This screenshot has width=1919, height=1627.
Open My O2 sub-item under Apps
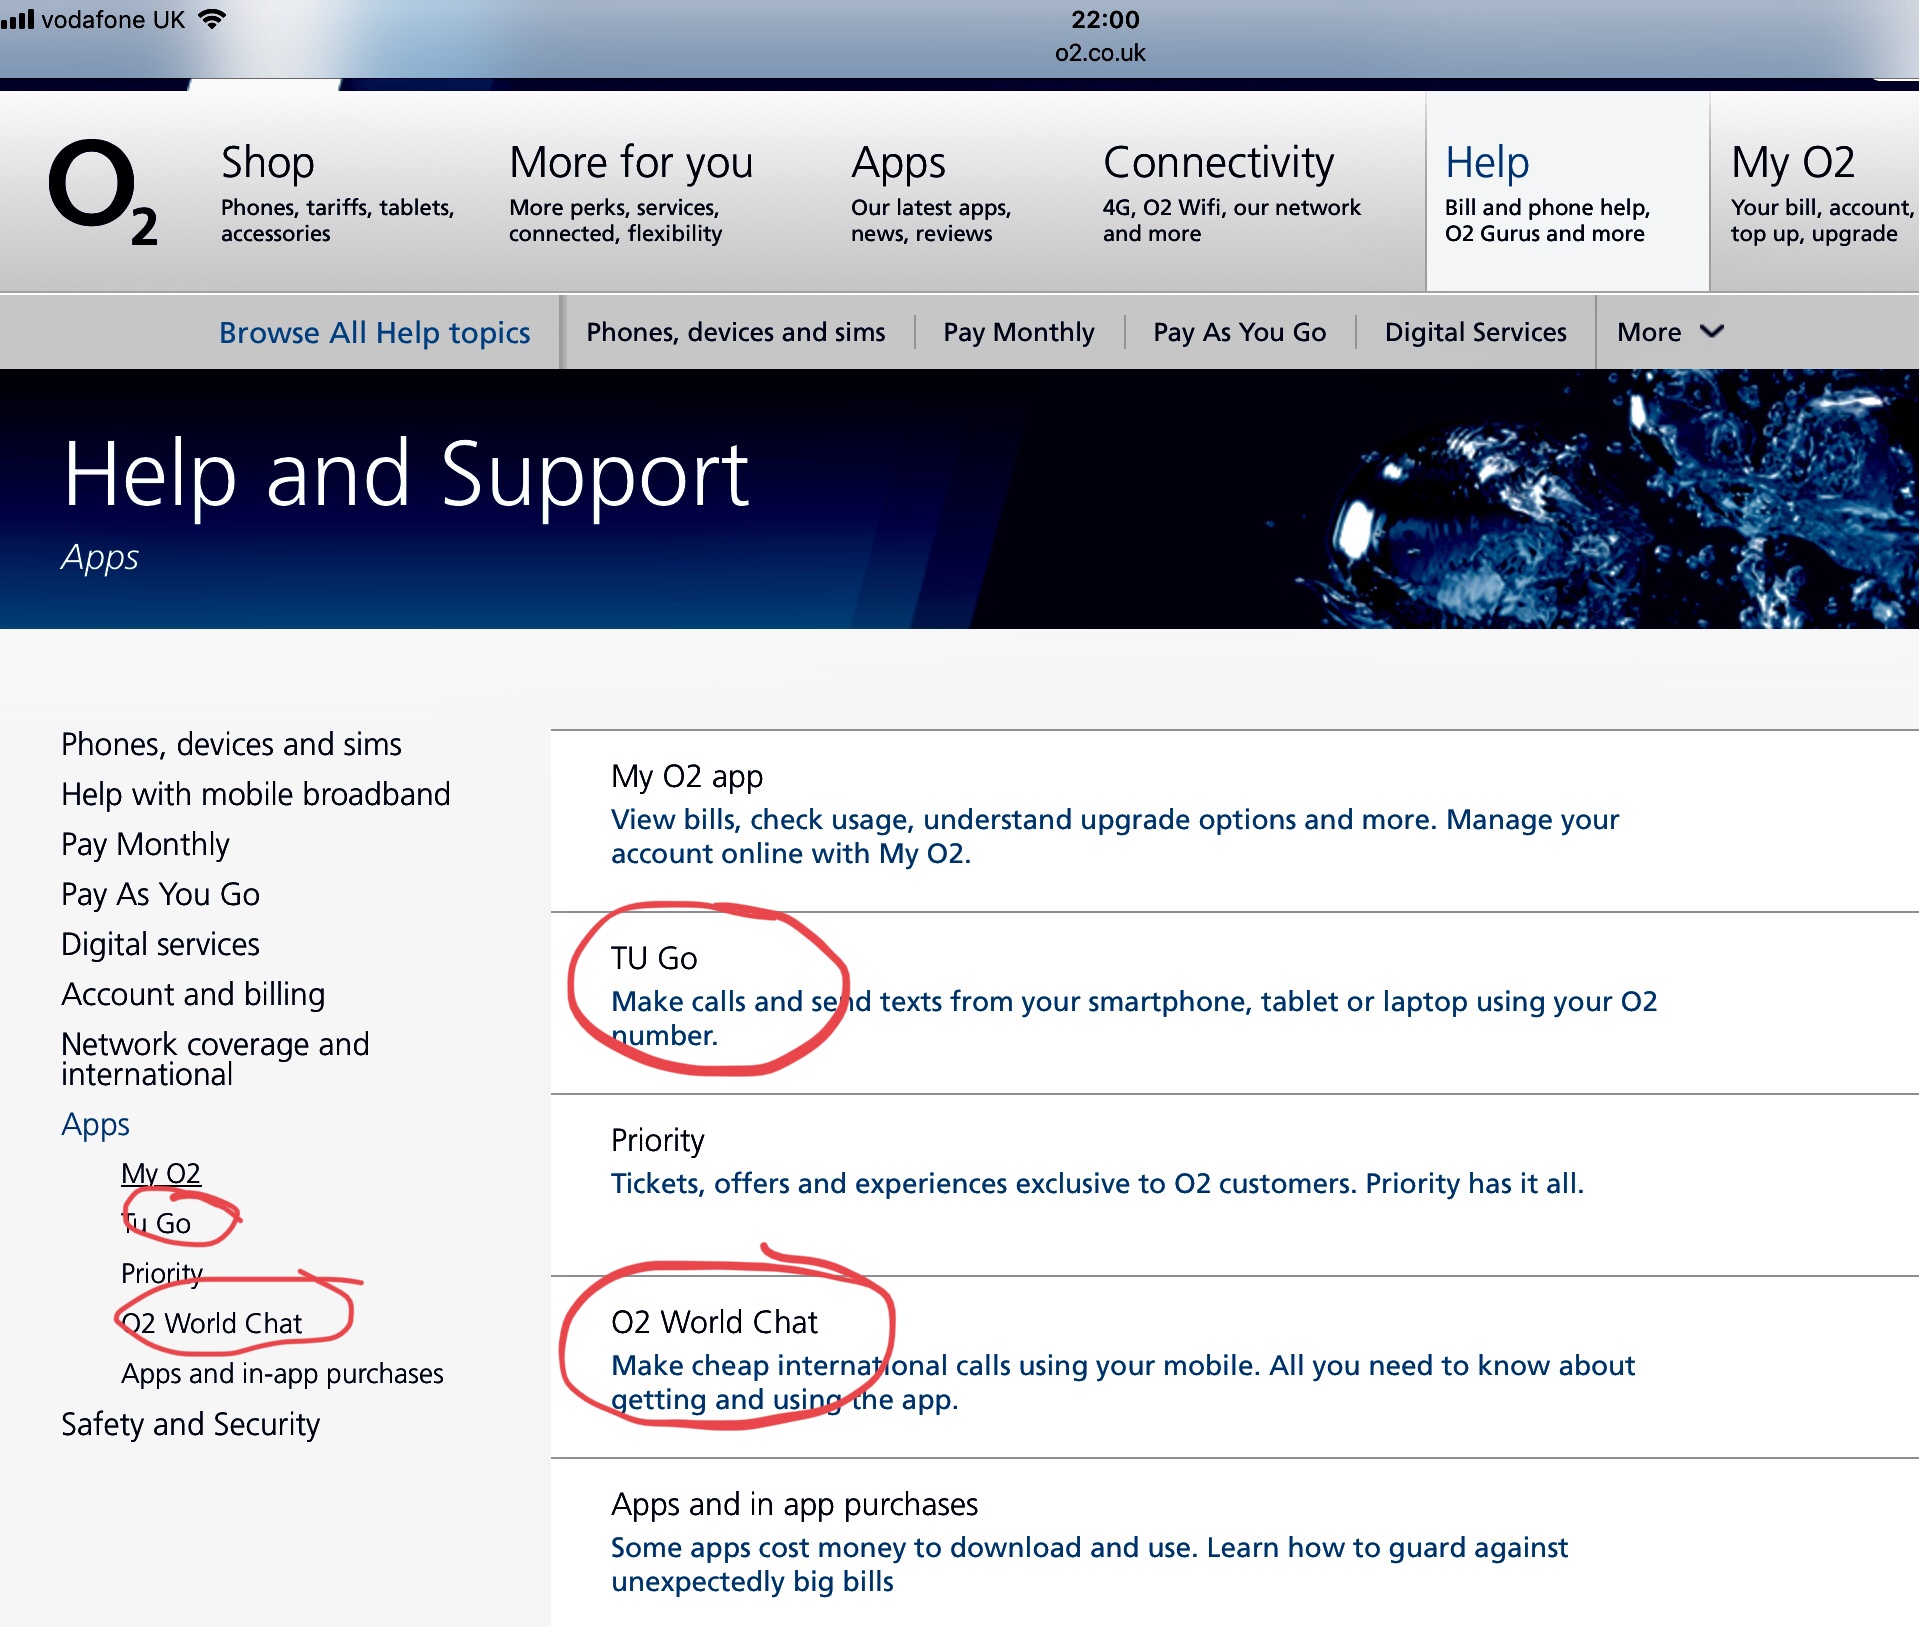click(161, 1173)
